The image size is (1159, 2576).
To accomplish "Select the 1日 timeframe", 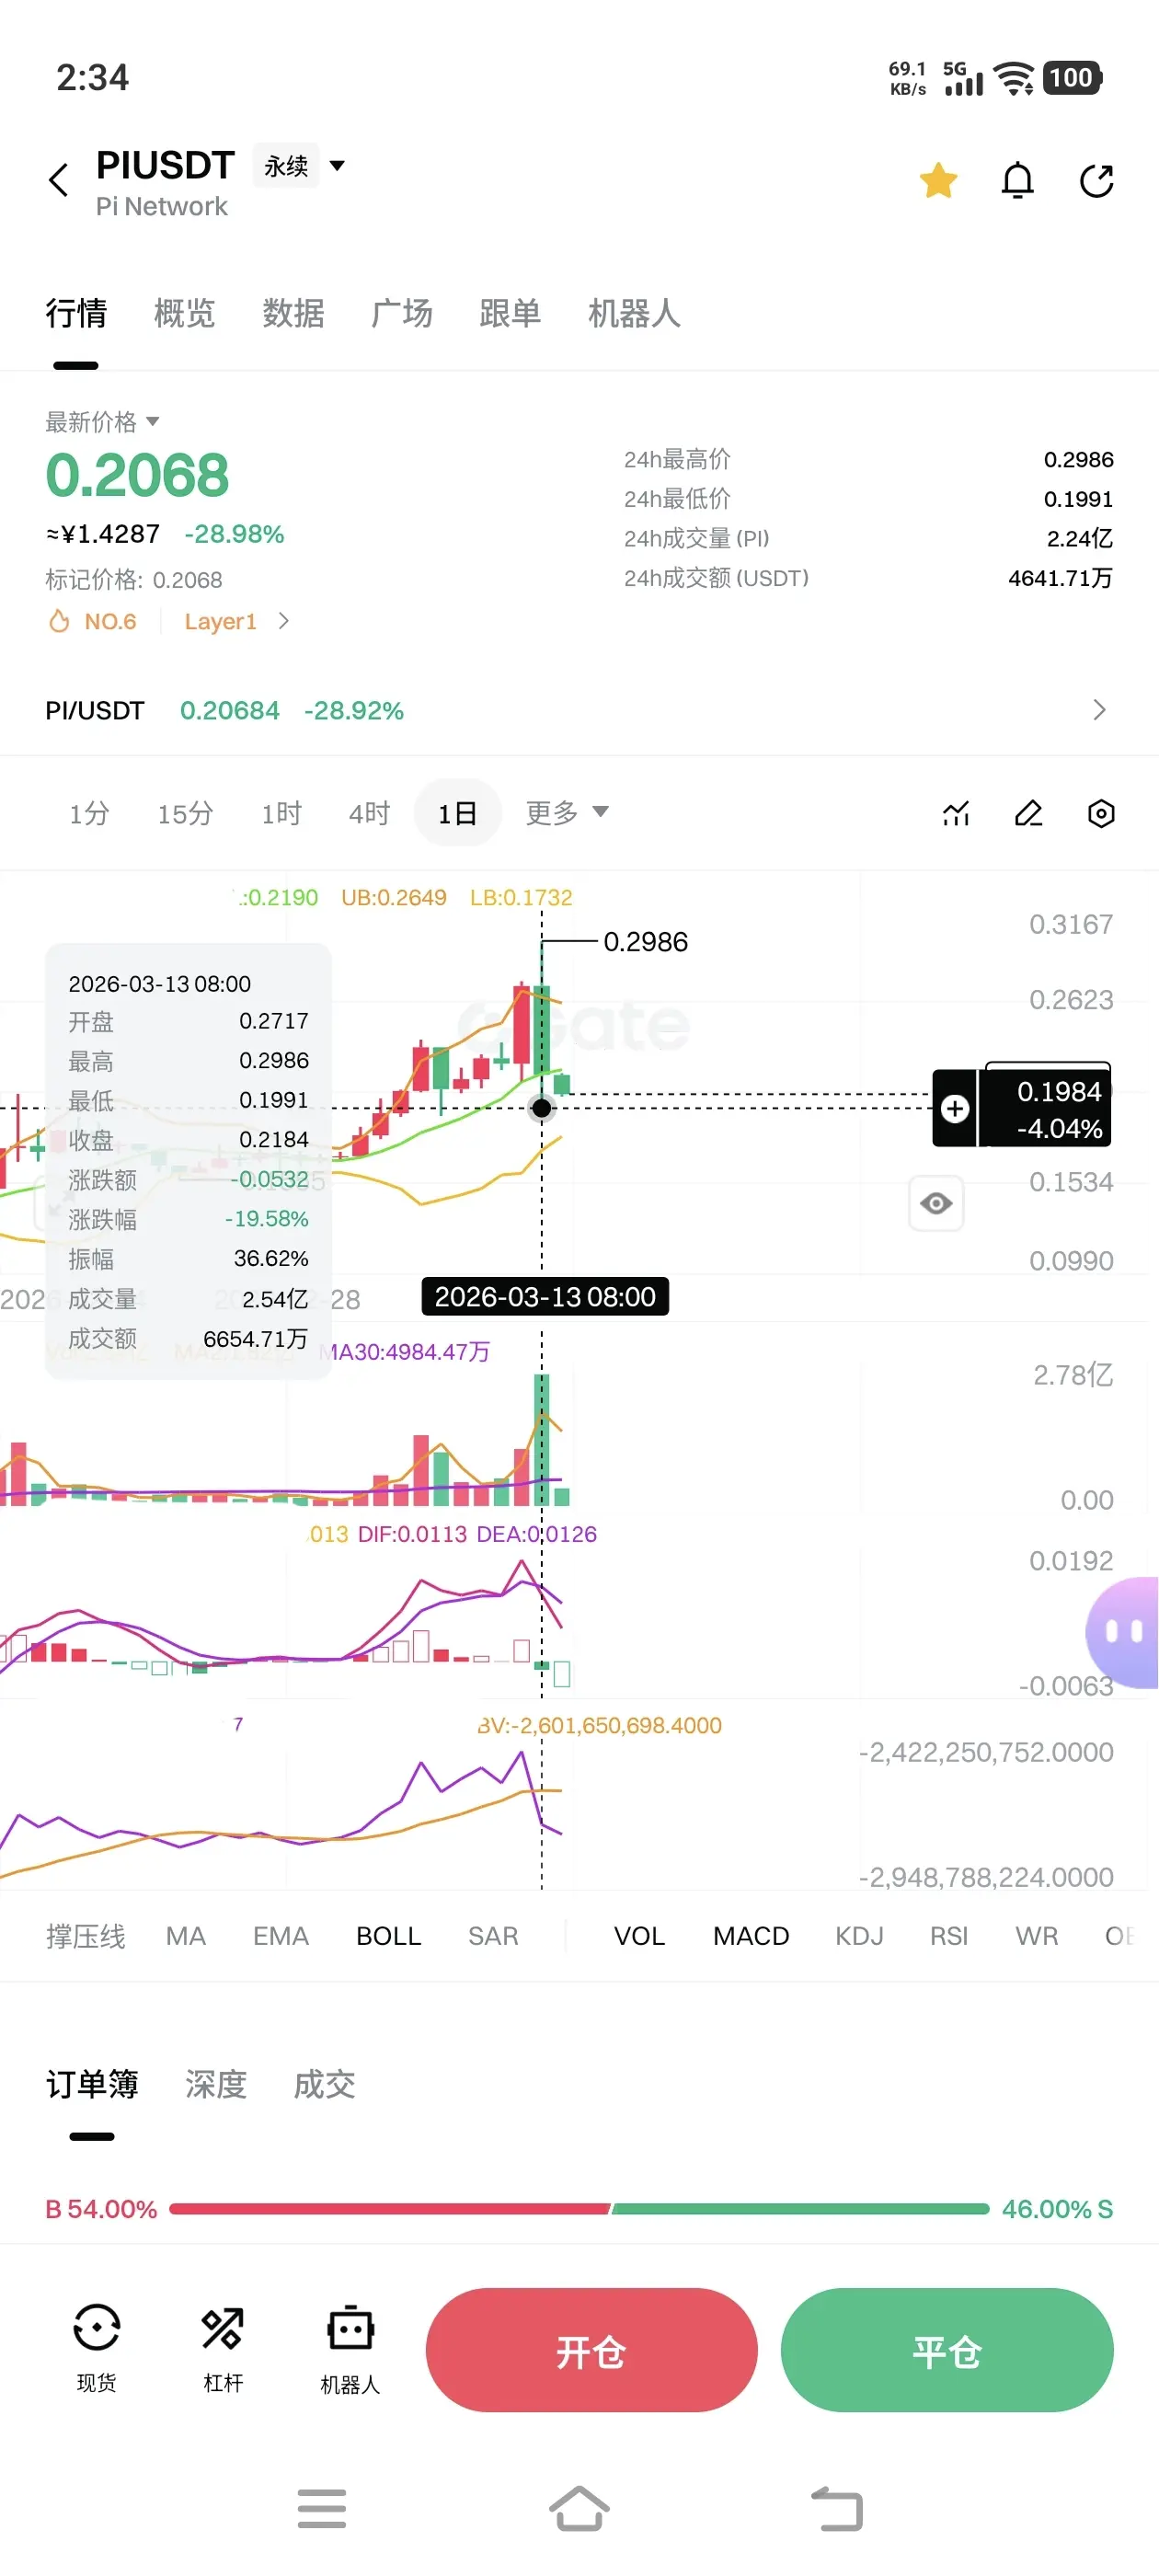I will (x=457, y=813).
